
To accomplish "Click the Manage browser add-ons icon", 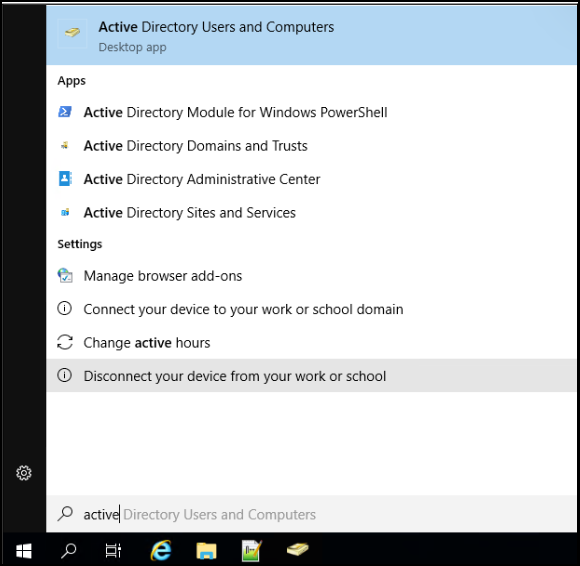I will [x=65, y=276].
